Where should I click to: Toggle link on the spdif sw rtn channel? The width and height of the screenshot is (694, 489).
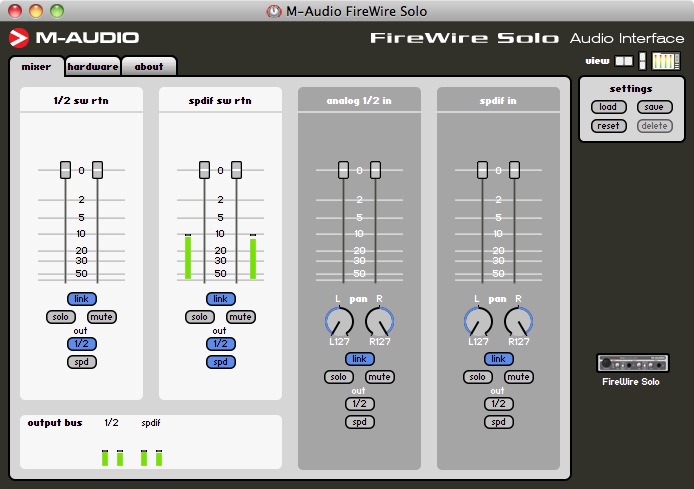click(x=220, y=299)
